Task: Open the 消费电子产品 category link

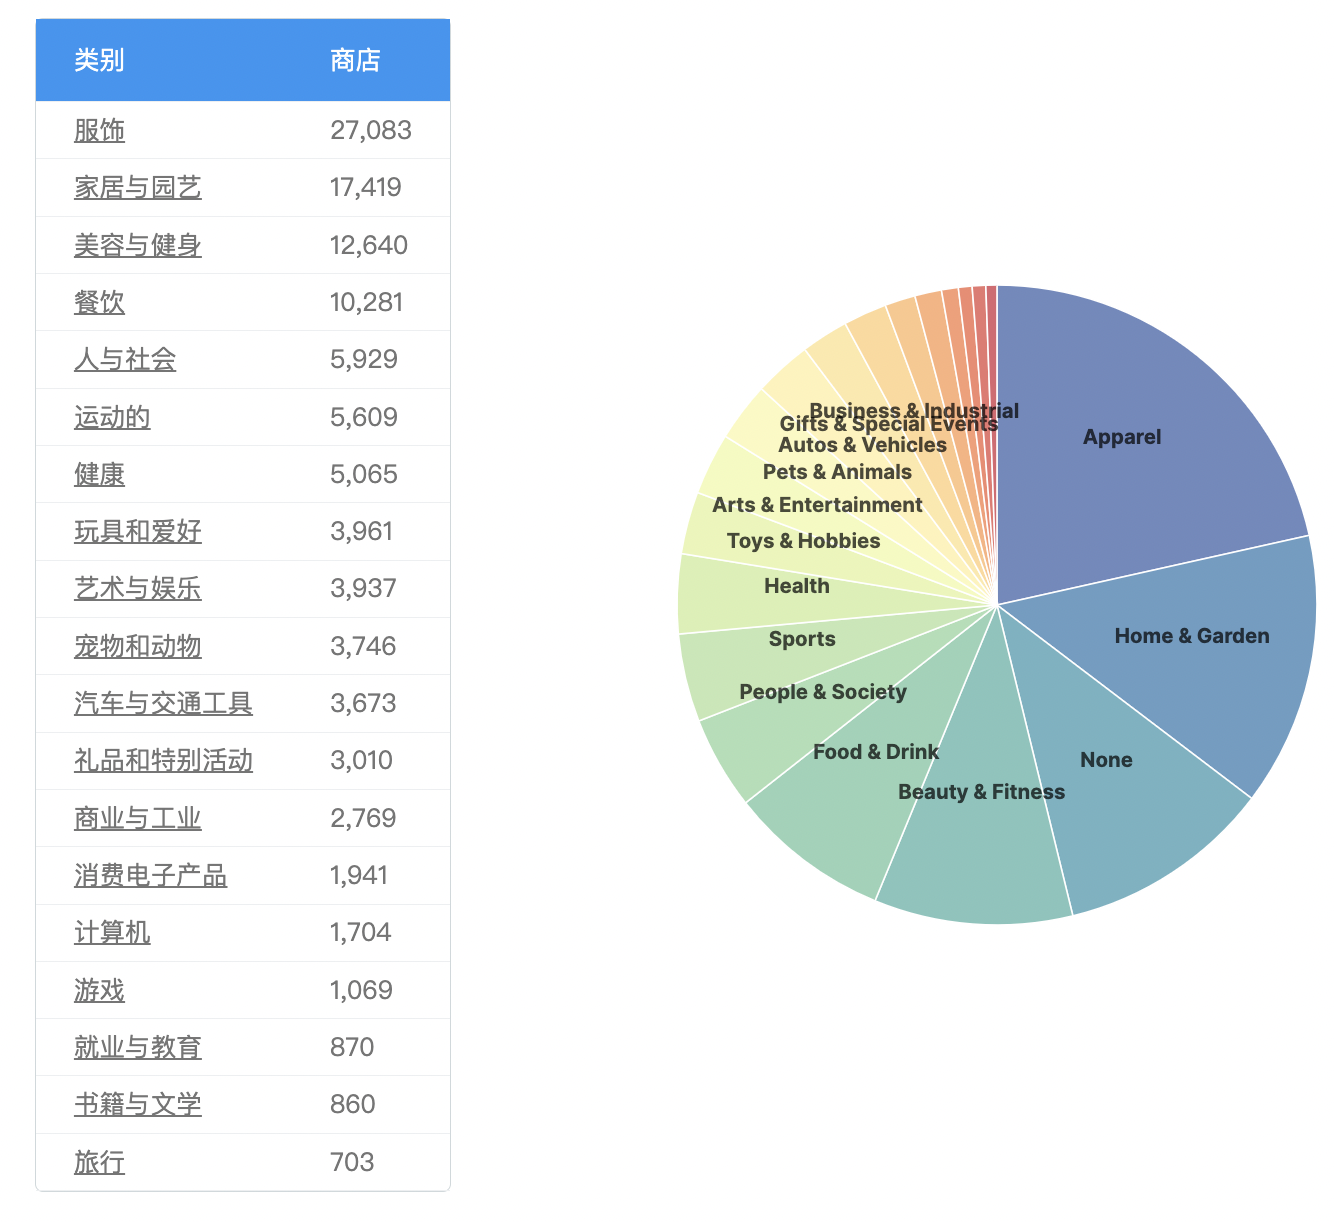Action: [150, 875]
